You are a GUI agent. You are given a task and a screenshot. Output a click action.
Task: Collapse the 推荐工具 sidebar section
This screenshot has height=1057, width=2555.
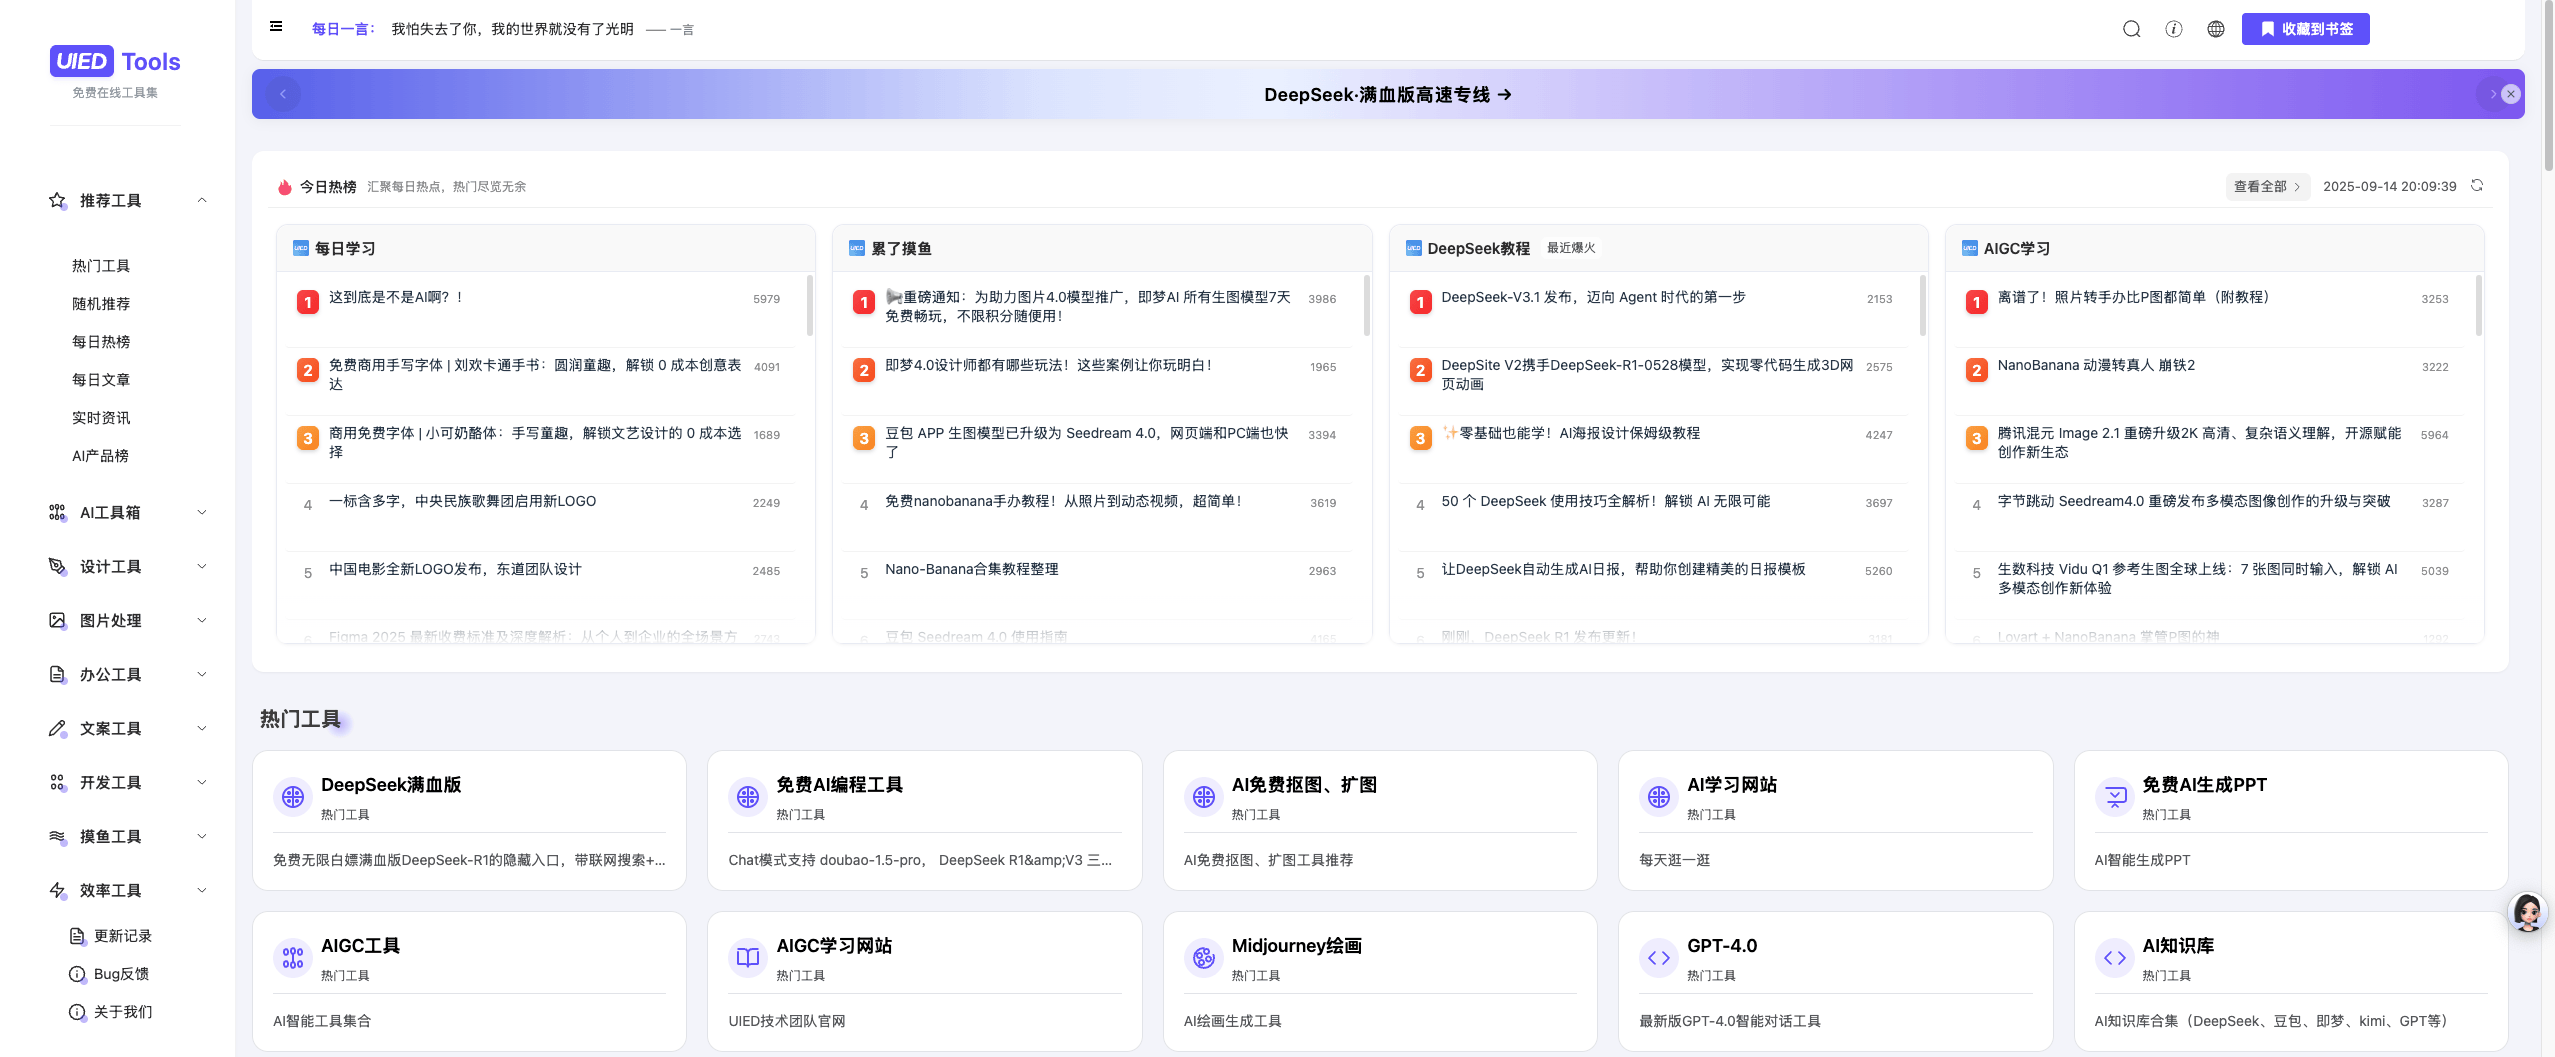202,200
